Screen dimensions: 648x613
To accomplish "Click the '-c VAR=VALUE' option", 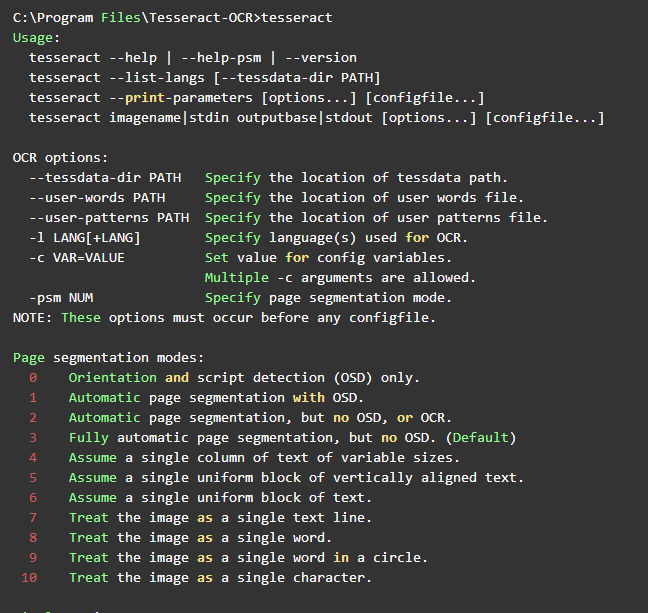I will coord(77,258).
